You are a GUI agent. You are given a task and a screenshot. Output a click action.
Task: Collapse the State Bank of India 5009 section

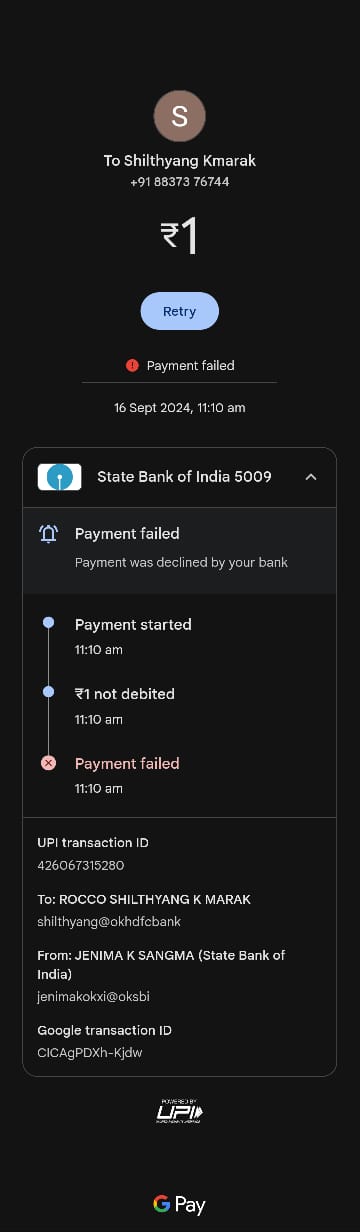coord(180,477)
